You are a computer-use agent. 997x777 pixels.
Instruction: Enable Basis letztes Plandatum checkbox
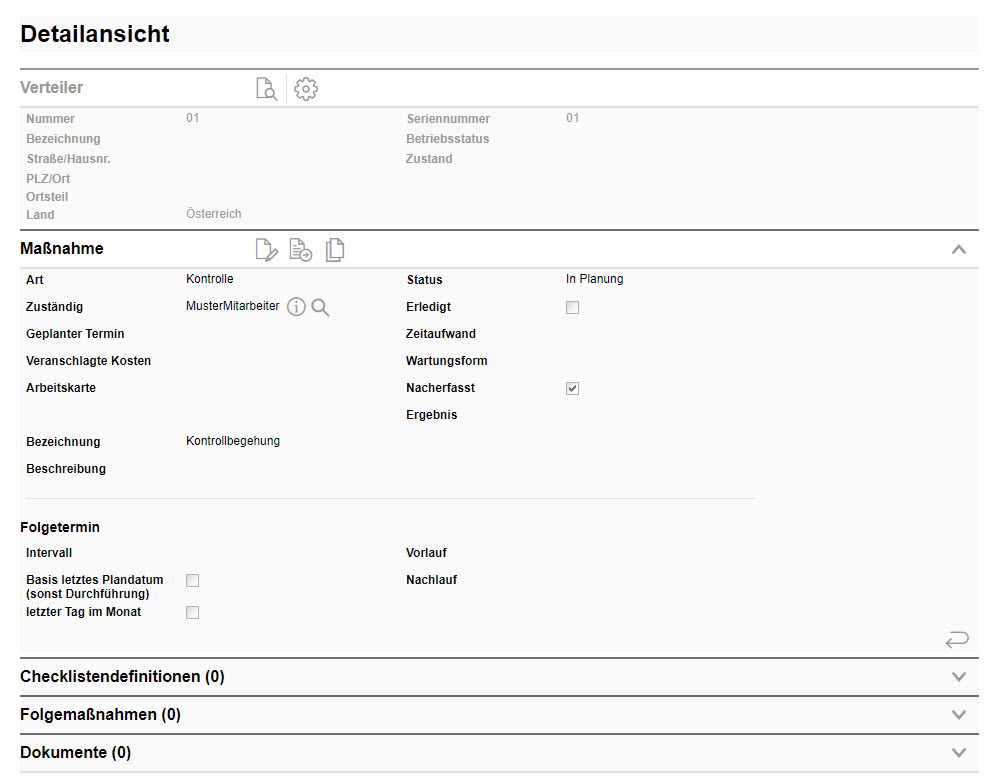193,581
